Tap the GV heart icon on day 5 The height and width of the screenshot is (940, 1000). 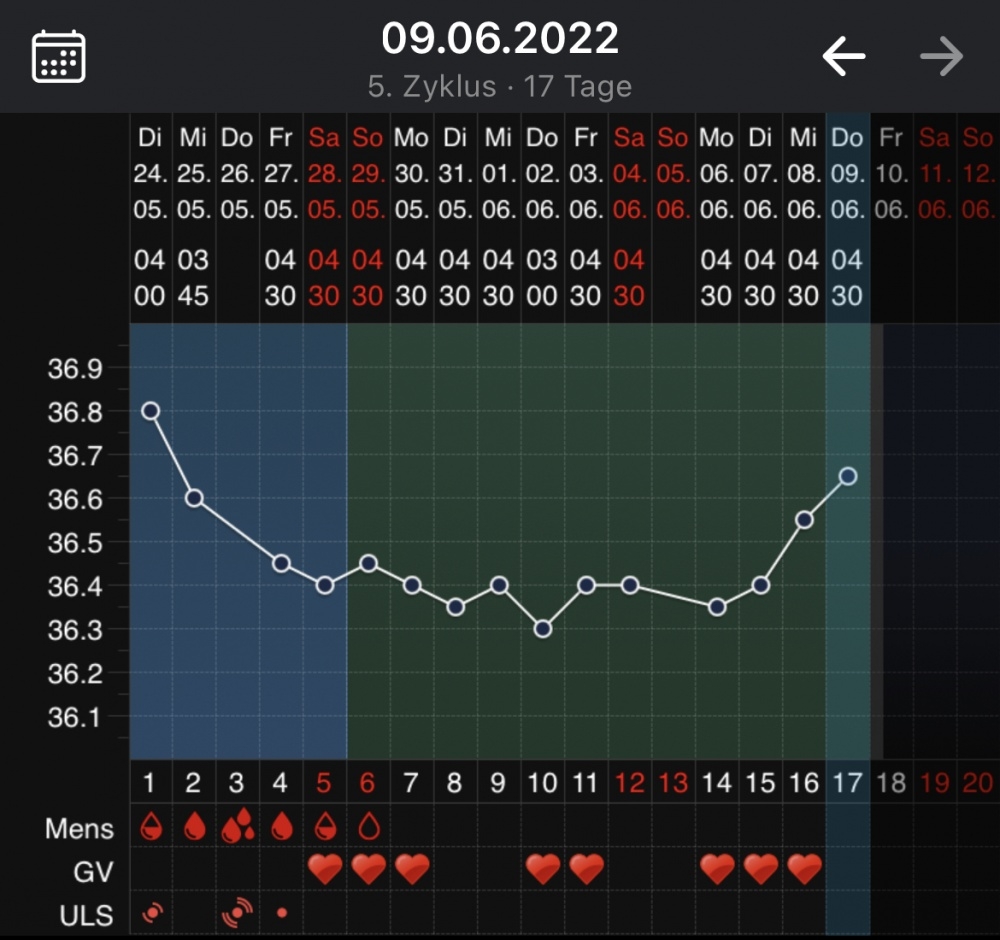coord(325,871)
